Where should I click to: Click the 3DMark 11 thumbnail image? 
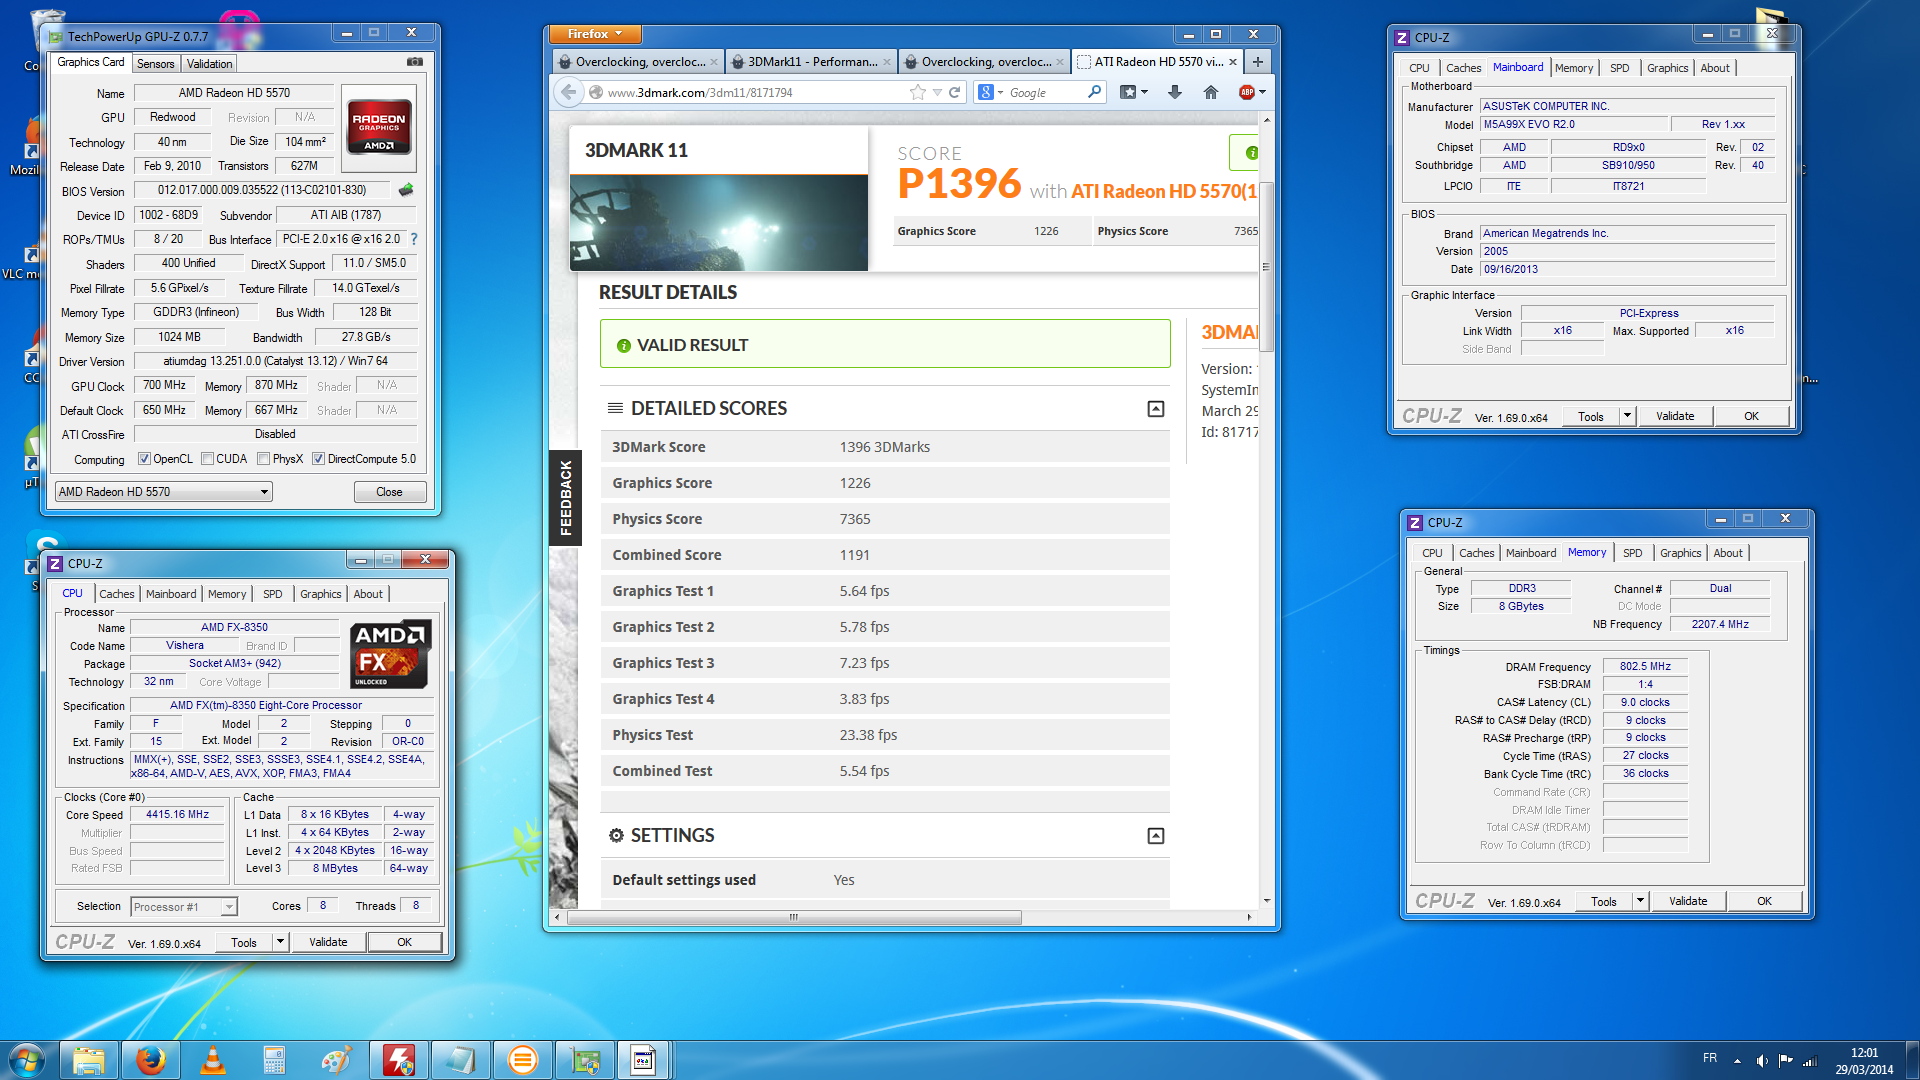pos(718,223)
